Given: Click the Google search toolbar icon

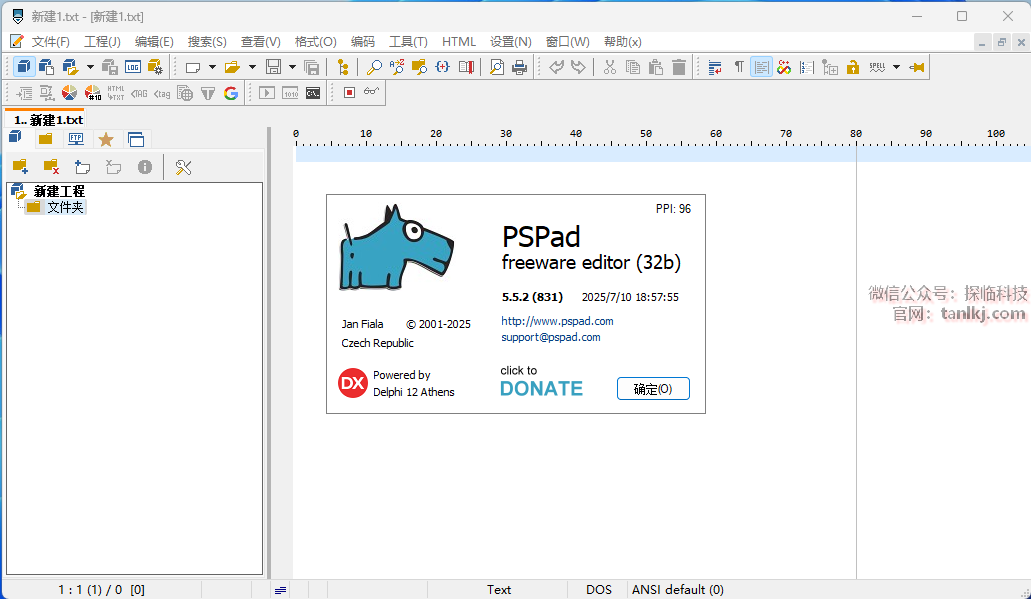Looking at the screenshot, I should click(231, 93).
